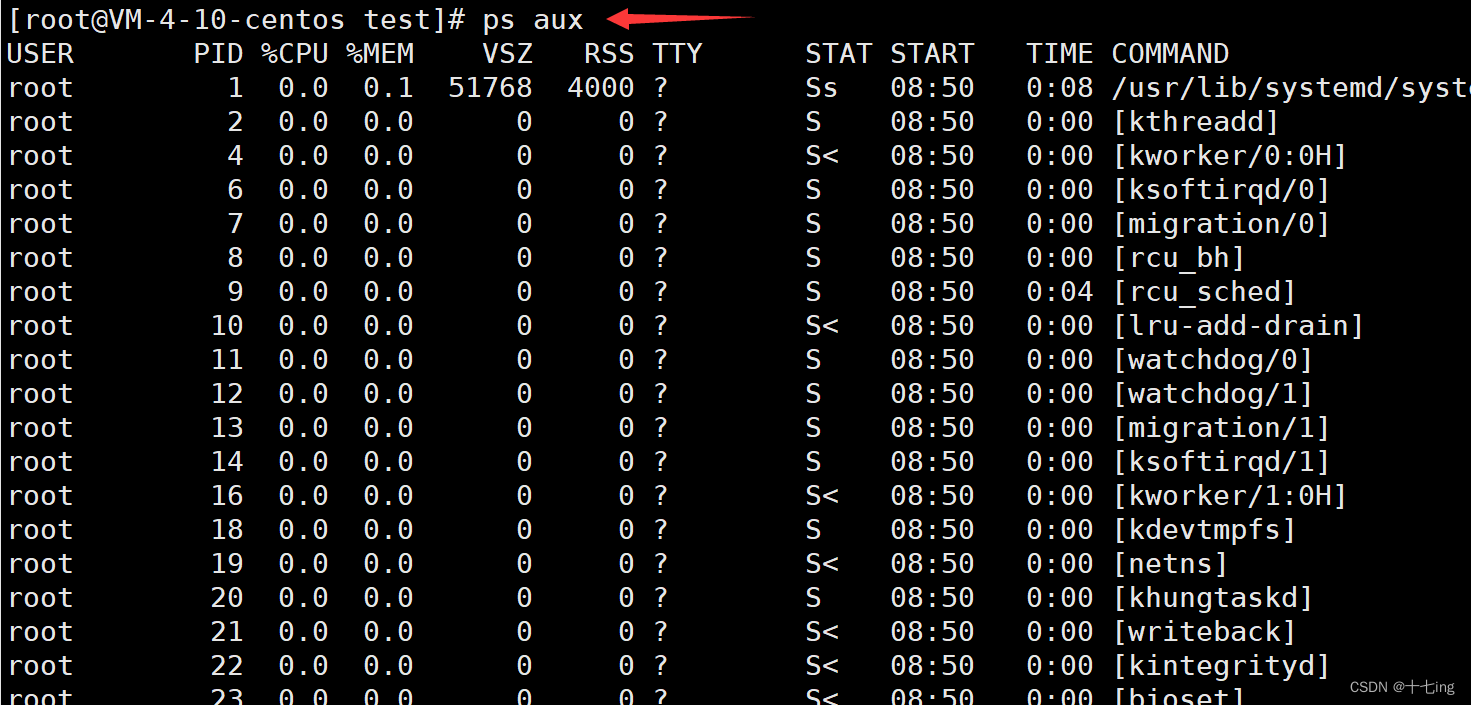Click the TIME column header

1060,54
